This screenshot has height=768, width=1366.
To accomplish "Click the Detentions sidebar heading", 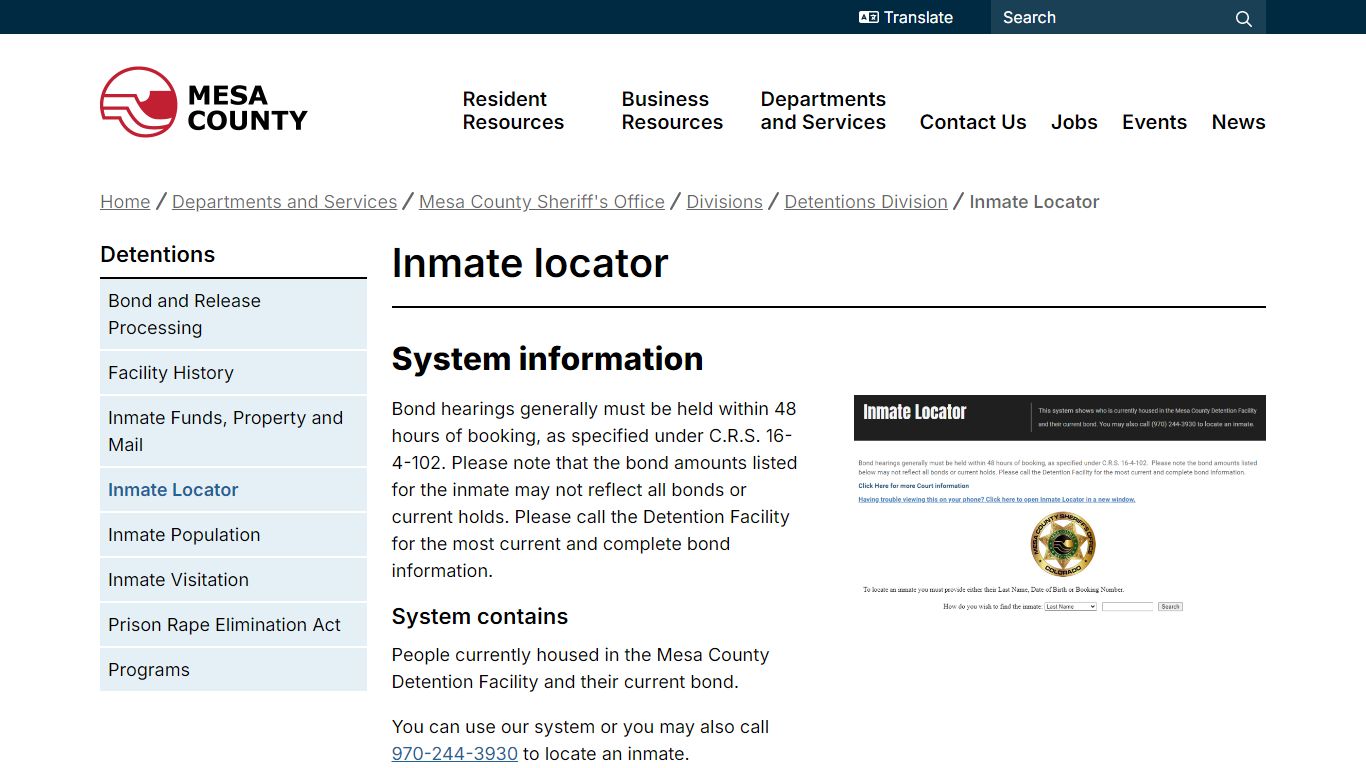I will point(157,254).
